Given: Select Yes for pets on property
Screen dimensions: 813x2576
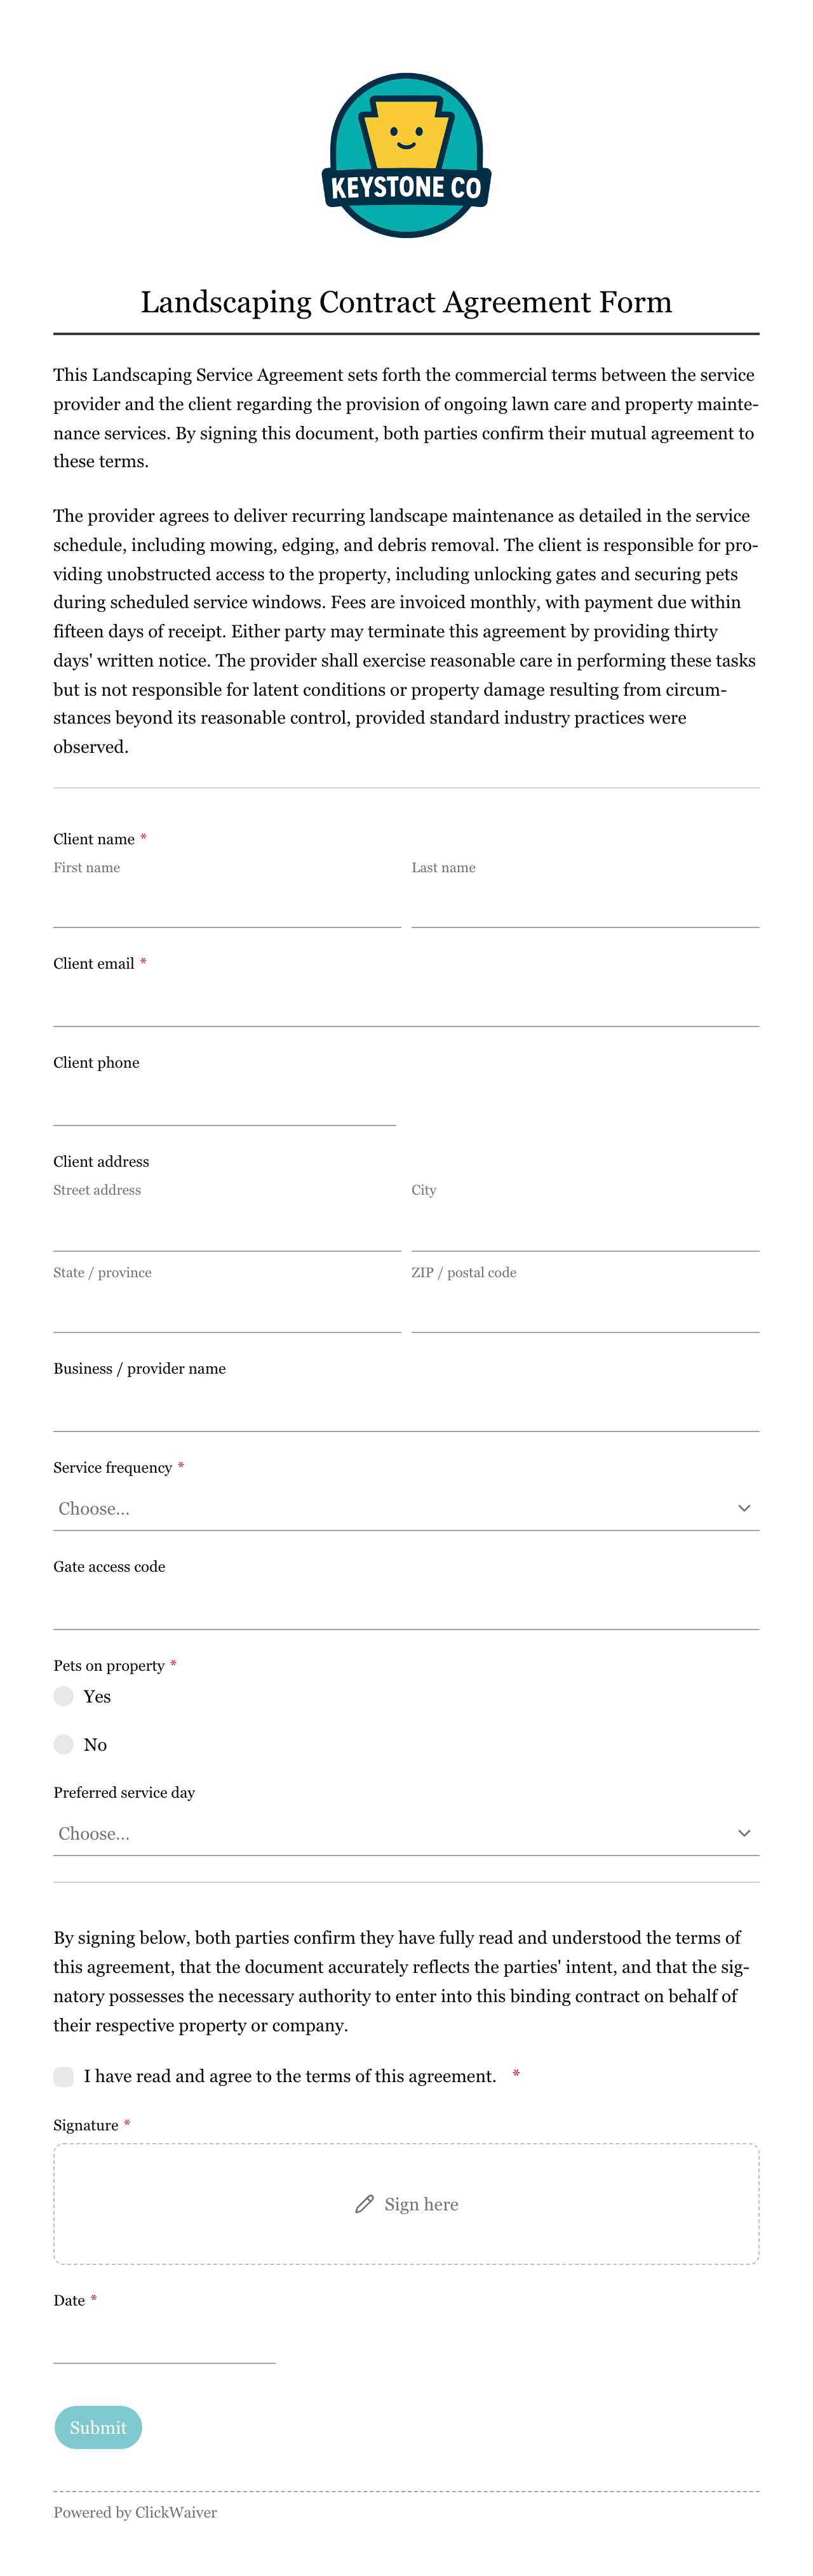Looking at the screenshot, I should 64,1696.
